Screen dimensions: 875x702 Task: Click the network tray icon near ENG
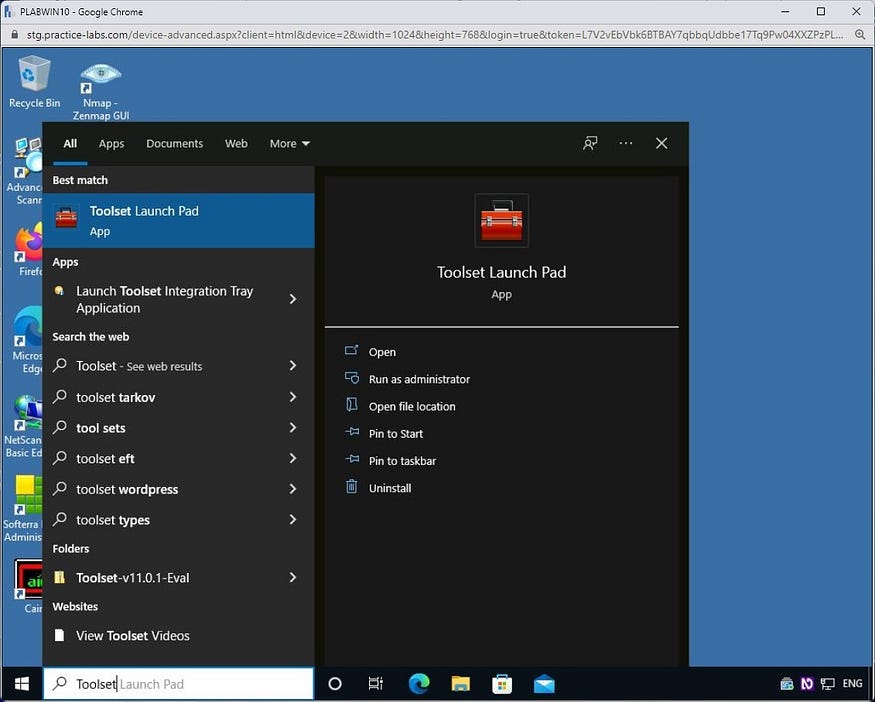(828, 684)
